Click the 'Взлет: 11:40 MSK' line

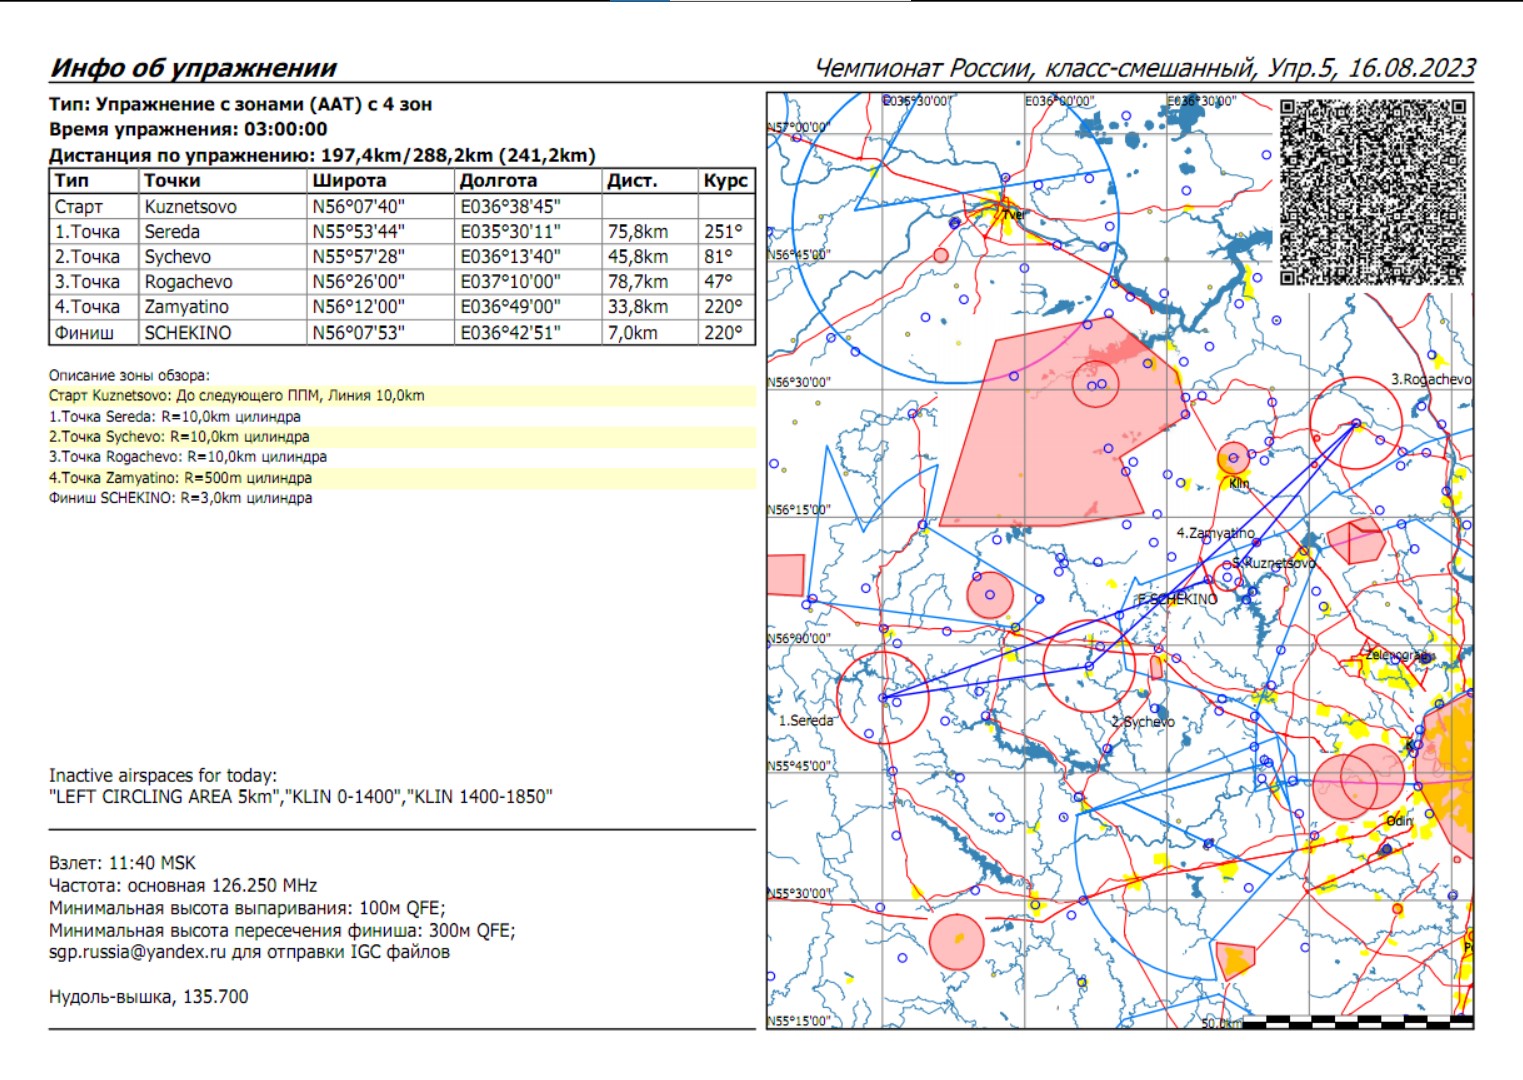(122, 863)
